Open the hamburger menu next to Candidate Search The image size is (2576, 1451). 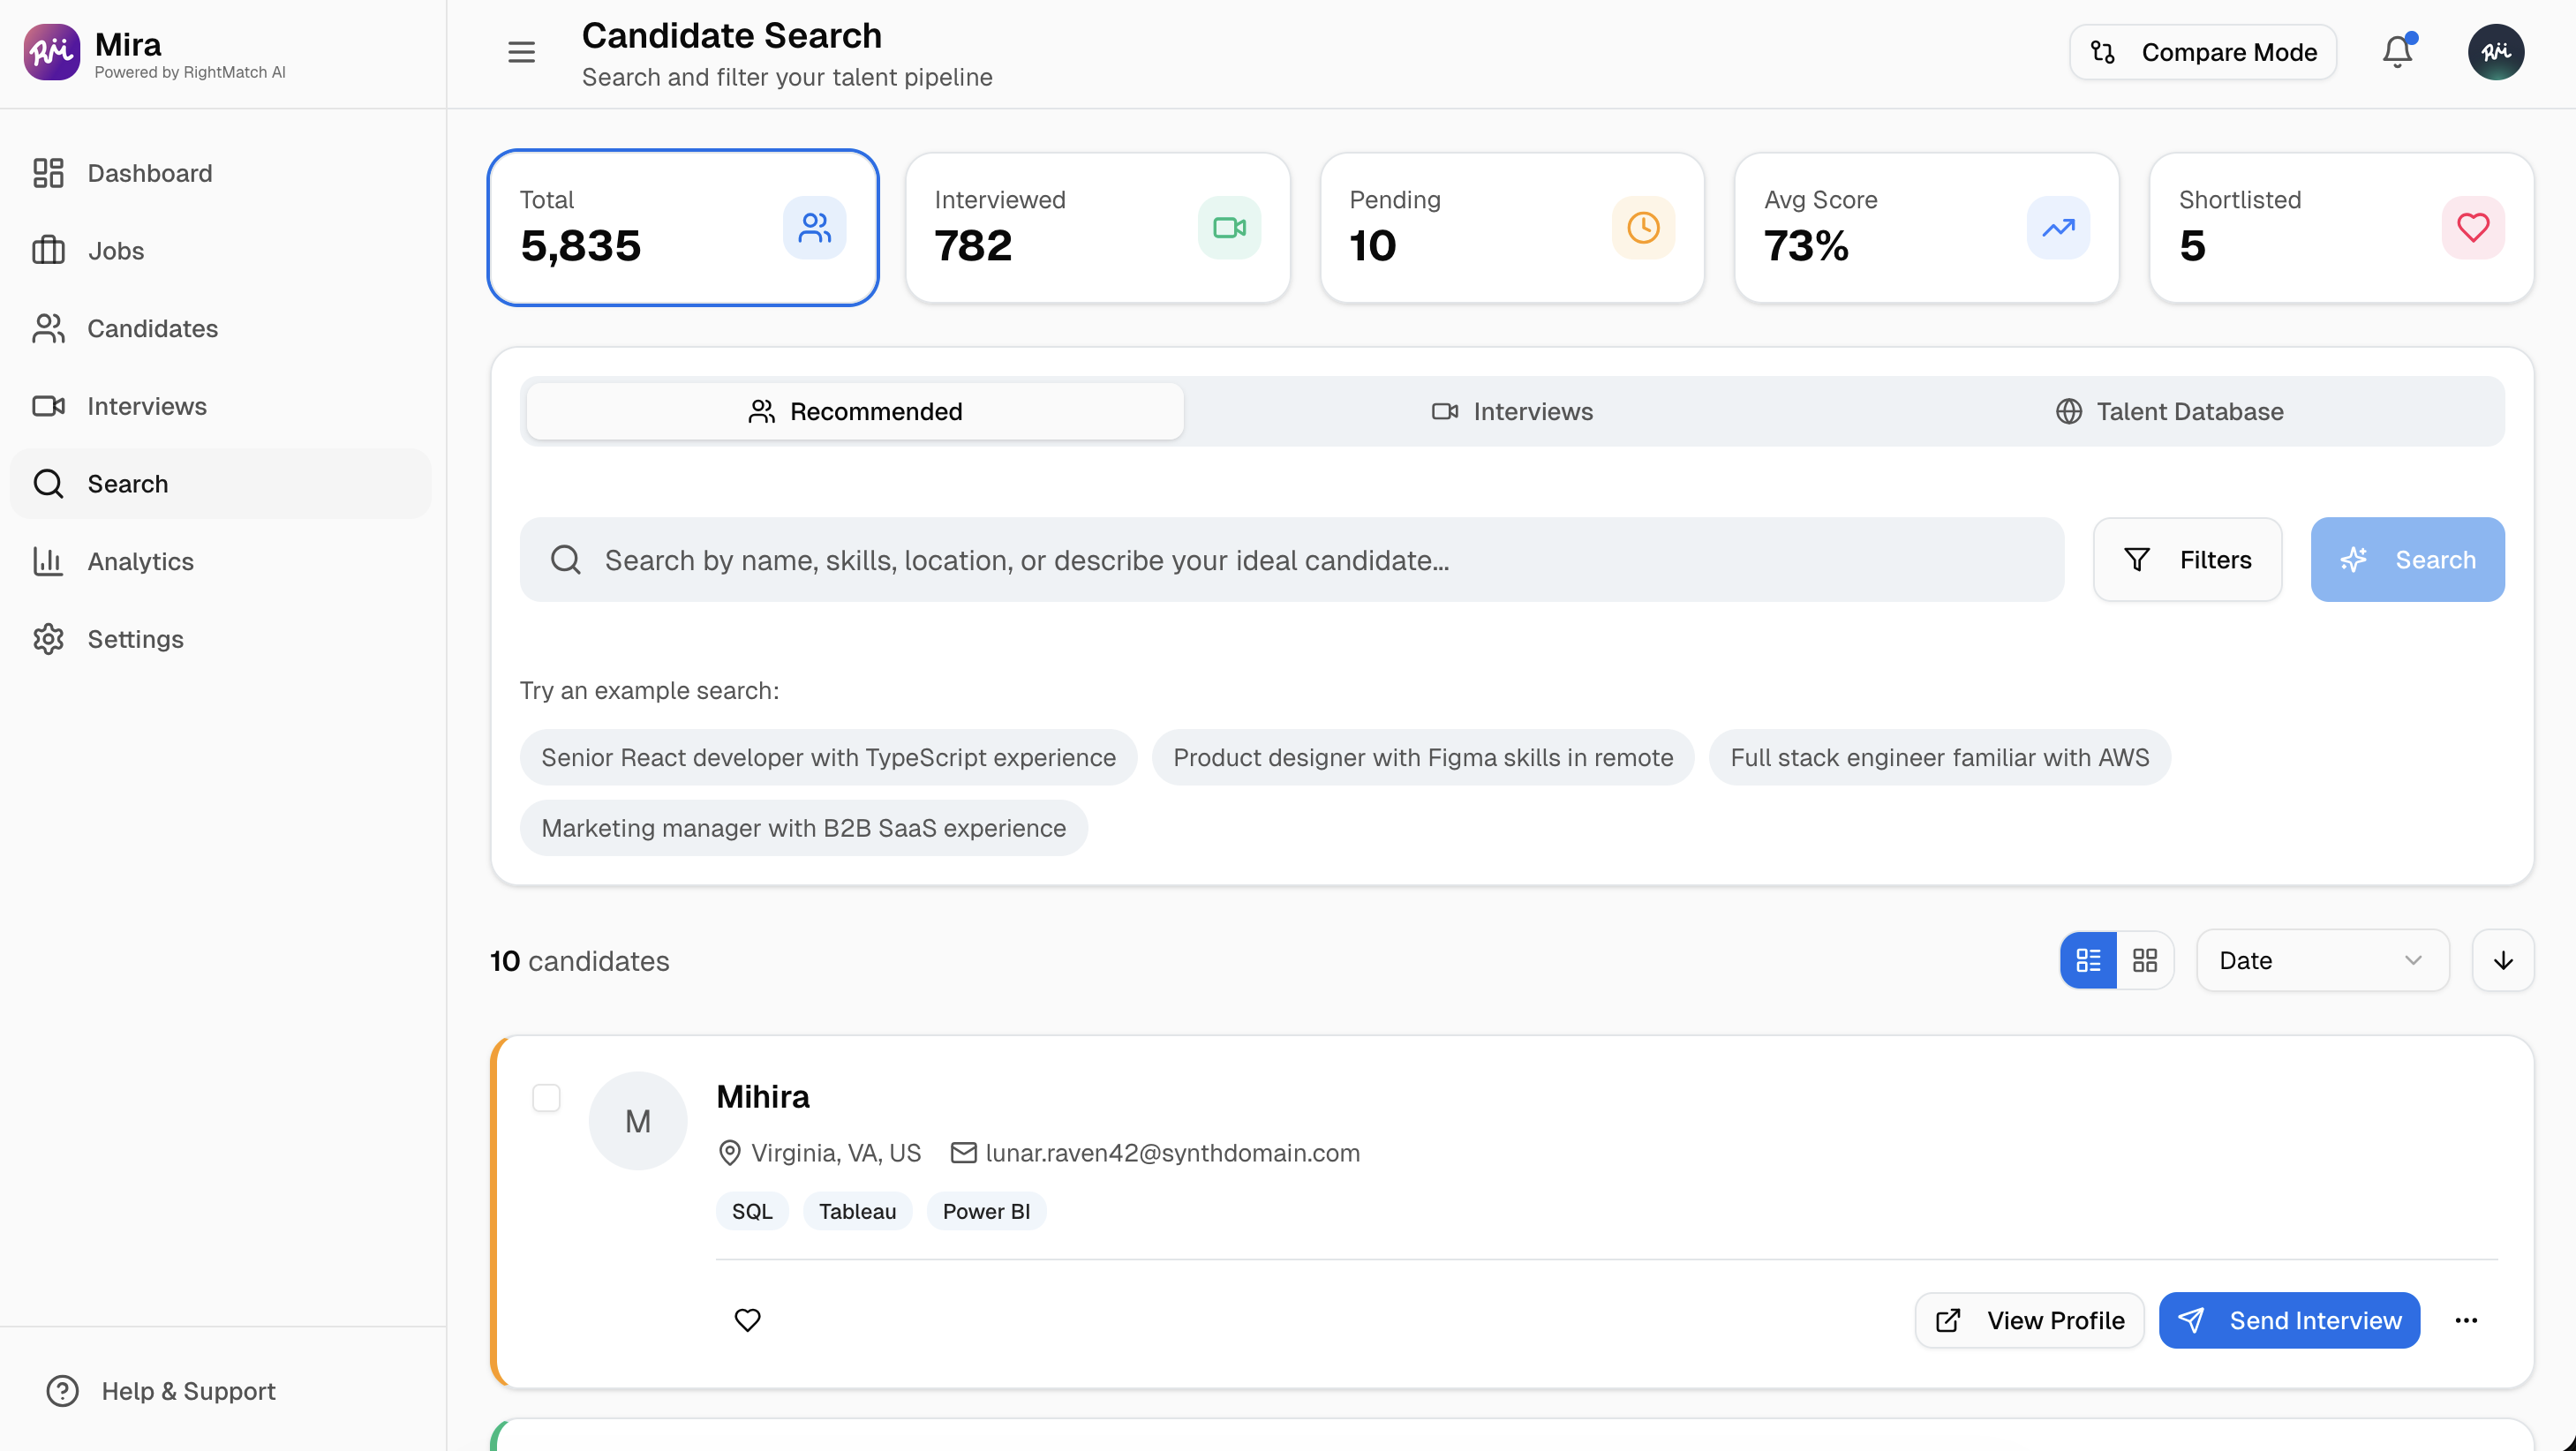pos(521,52)
